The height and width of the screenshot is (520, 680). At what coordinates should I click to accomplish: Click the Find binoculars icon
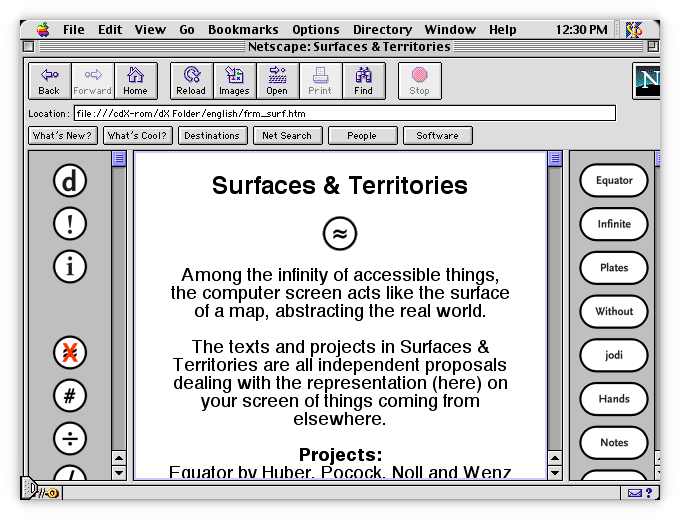click(x=363, y=80)
